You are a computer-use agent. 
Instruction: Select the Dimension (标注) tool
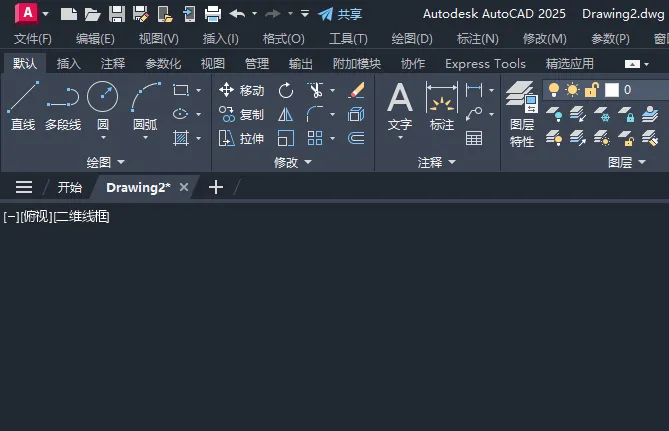coord(442,106)
